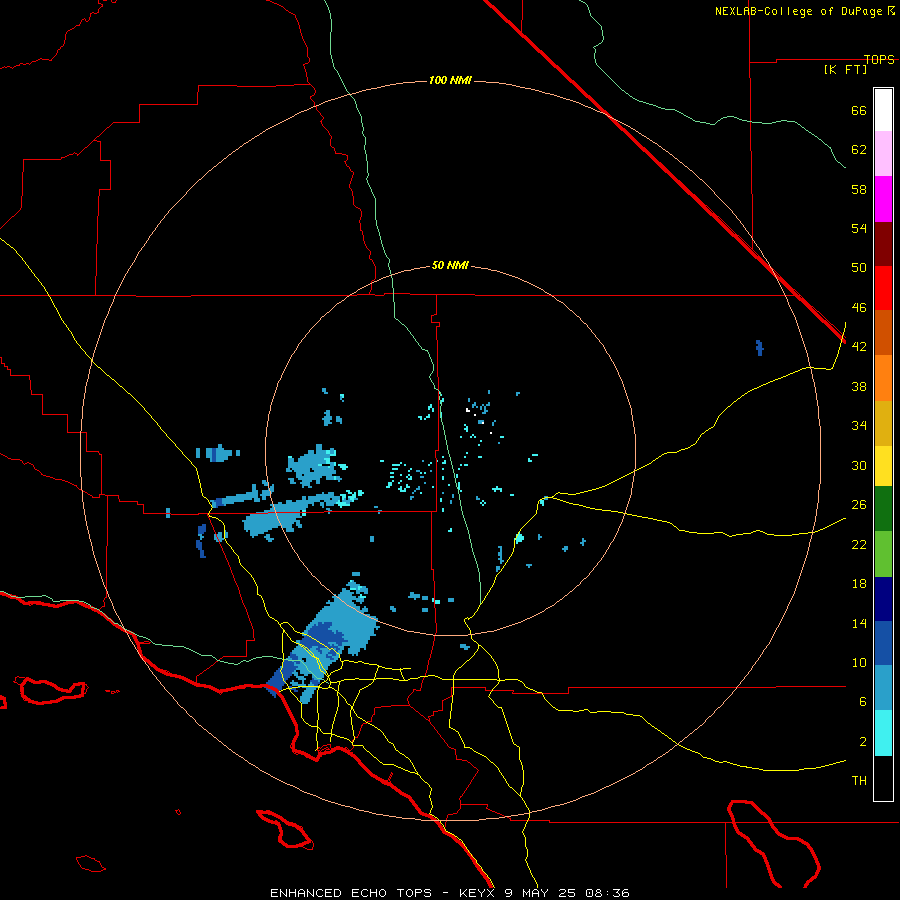
Task: Click the '46' legend value
Action: 859,308
